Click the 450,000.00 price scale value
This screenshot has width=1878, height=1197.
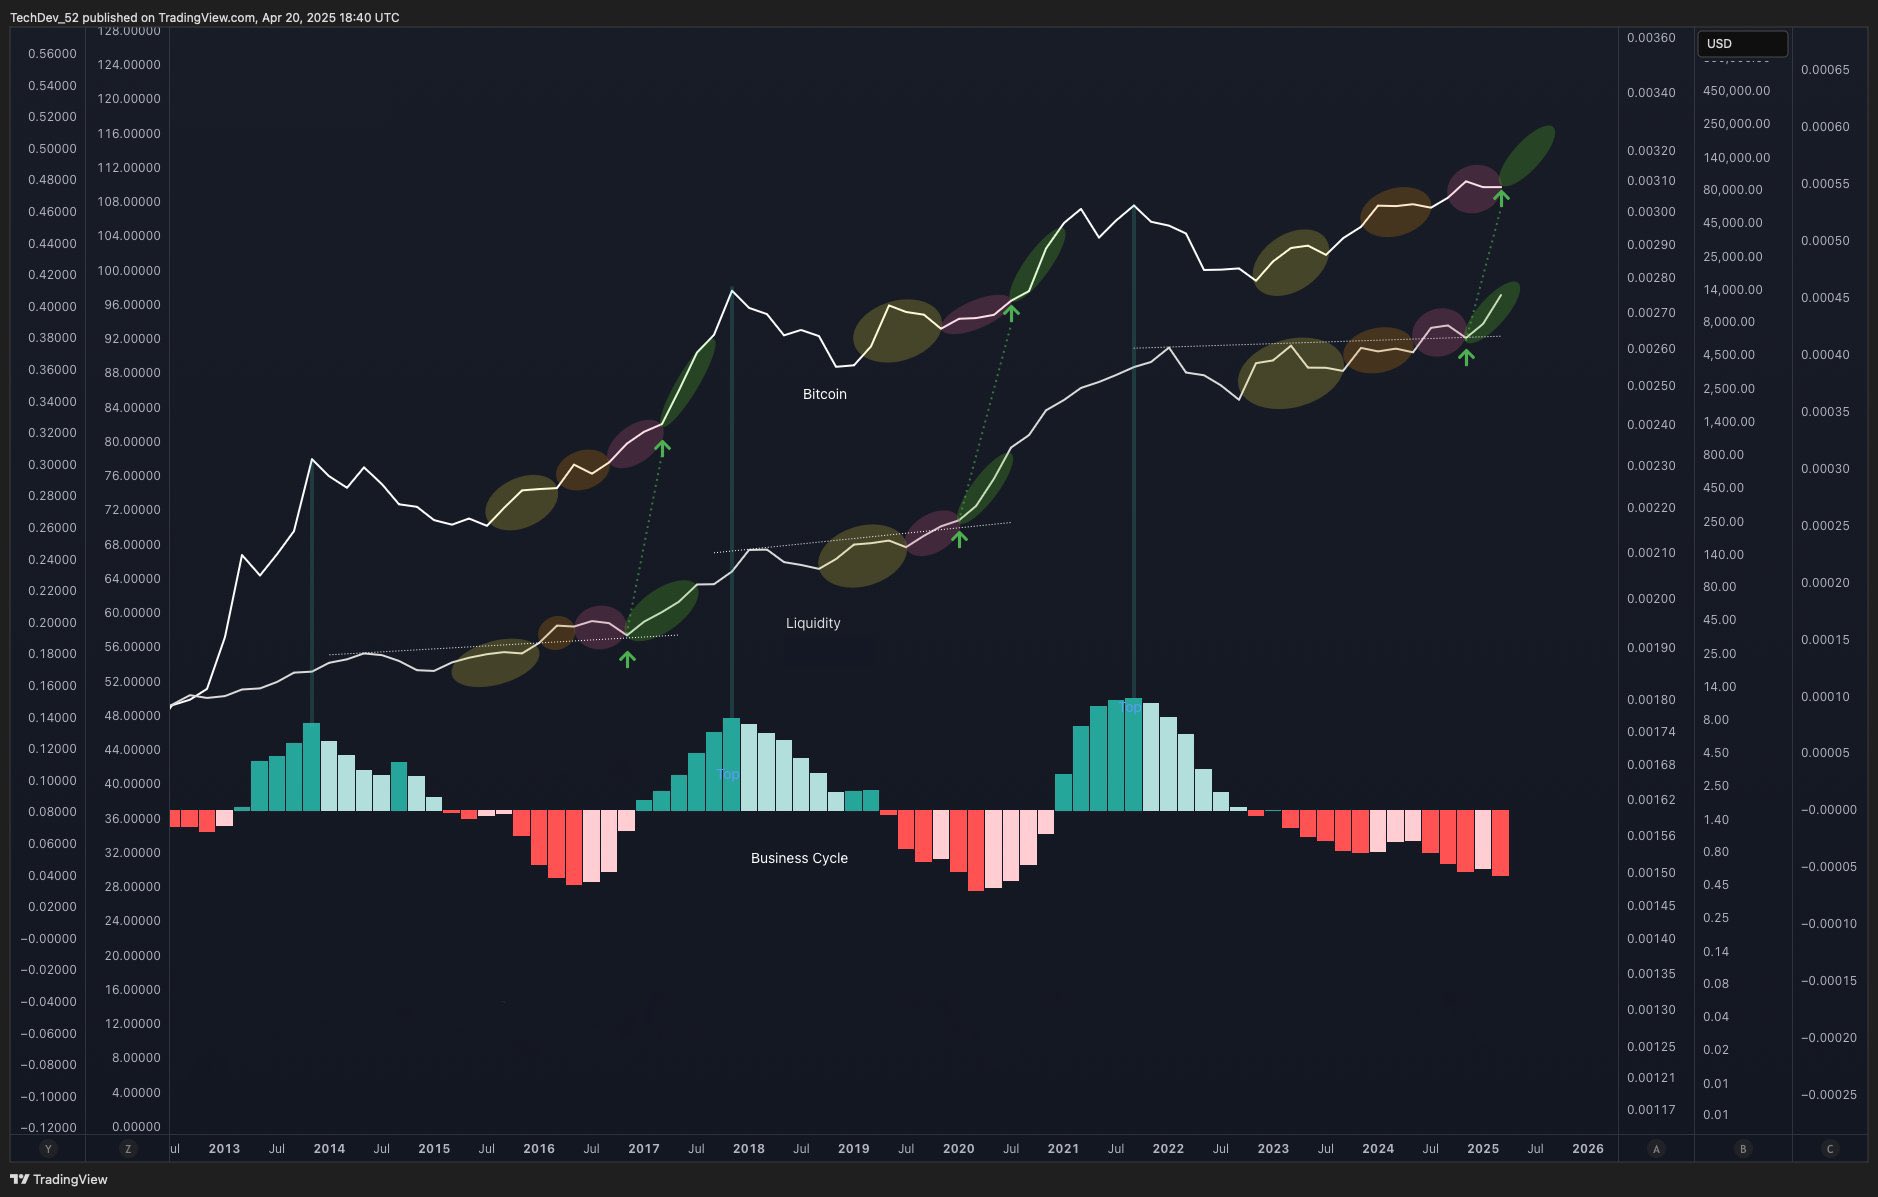click(x=1737, y=91)
